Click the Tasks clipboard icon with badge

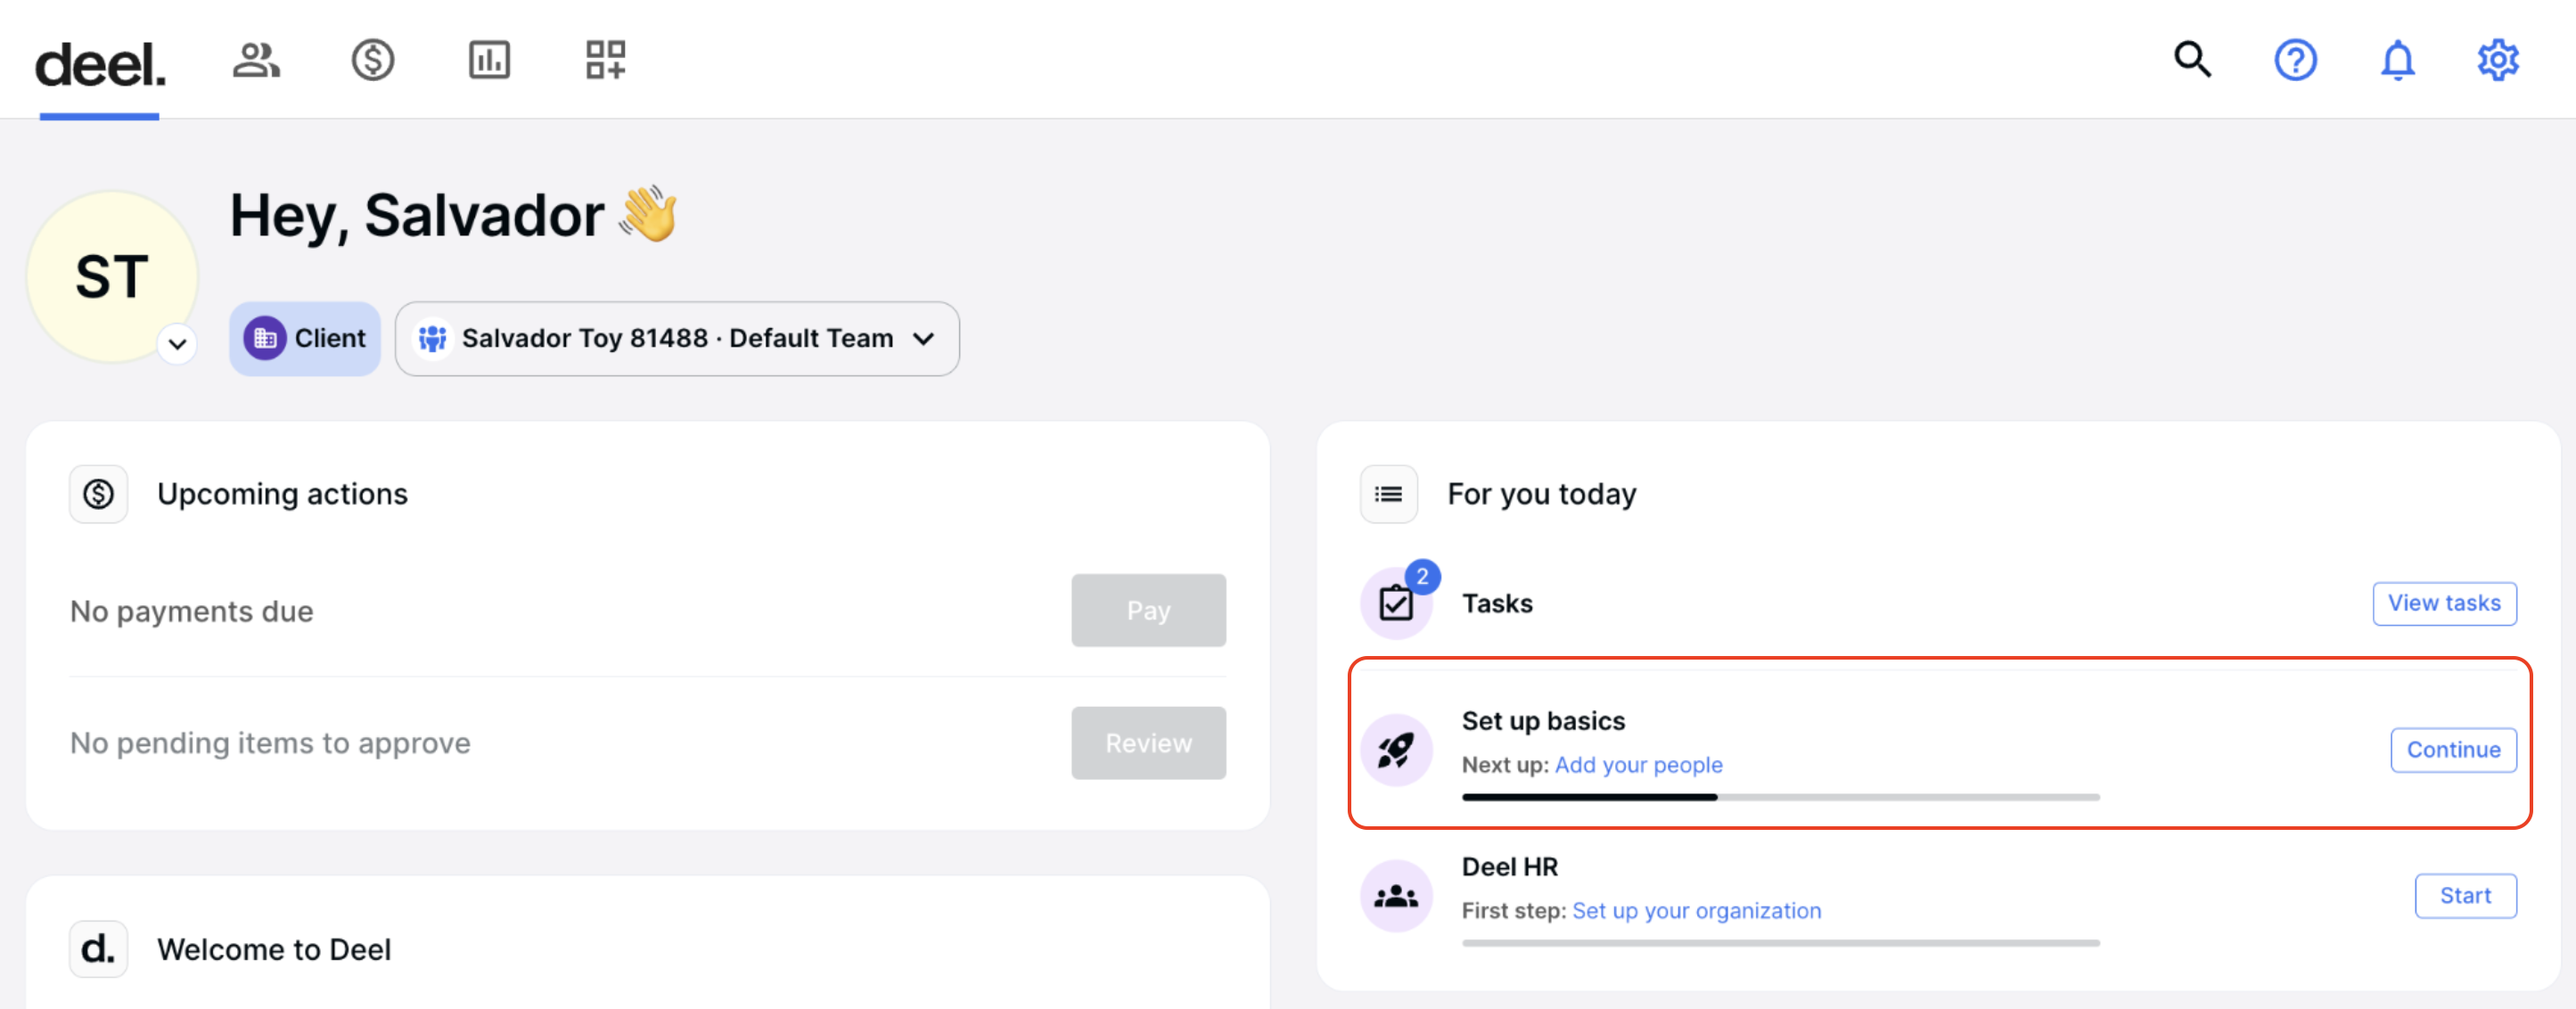pos(1397,603)
